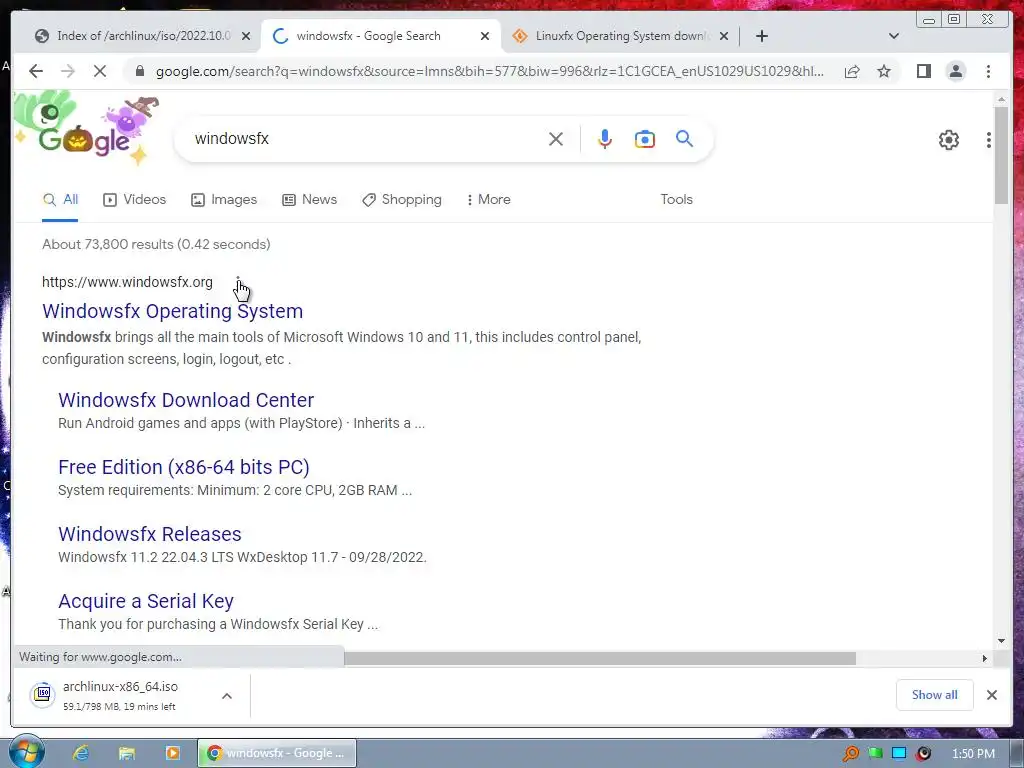Go back using the browser back arrow
This screenshot has height=768, width=1024.
tap(36, 71)
